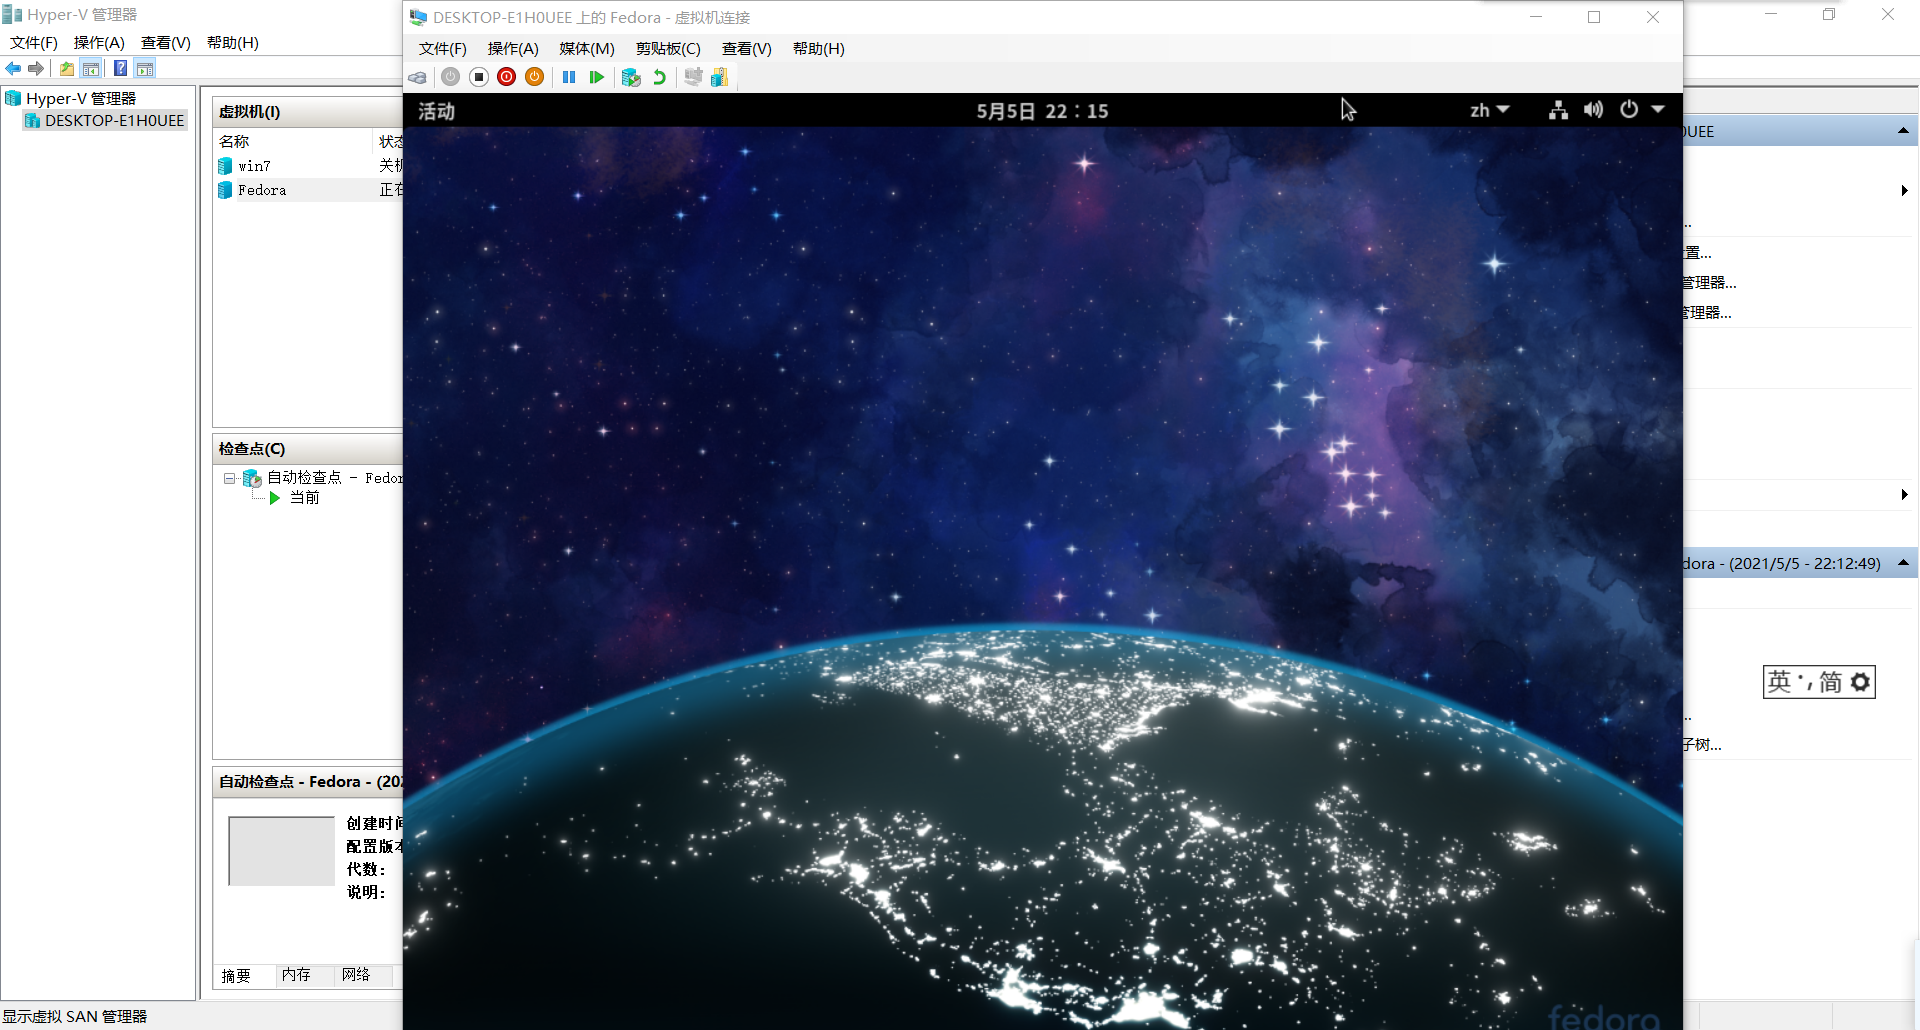Open 操作(A) menu in Hyper-V Manager
Screen dimensions: 1920x1030
click(99, 43)
